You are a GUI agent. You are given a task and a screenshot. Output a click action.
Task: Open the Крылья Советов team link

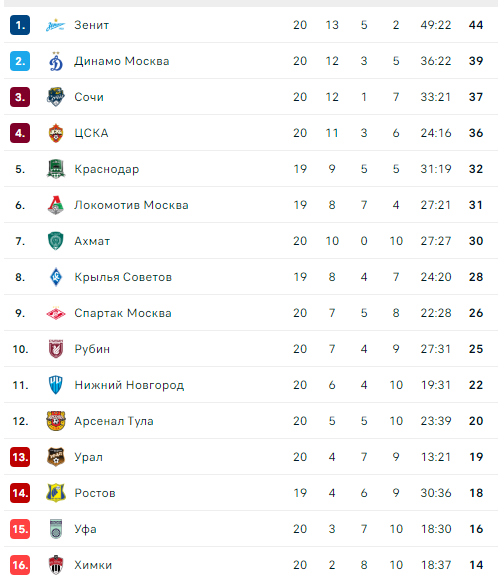(x=123, y=277)
